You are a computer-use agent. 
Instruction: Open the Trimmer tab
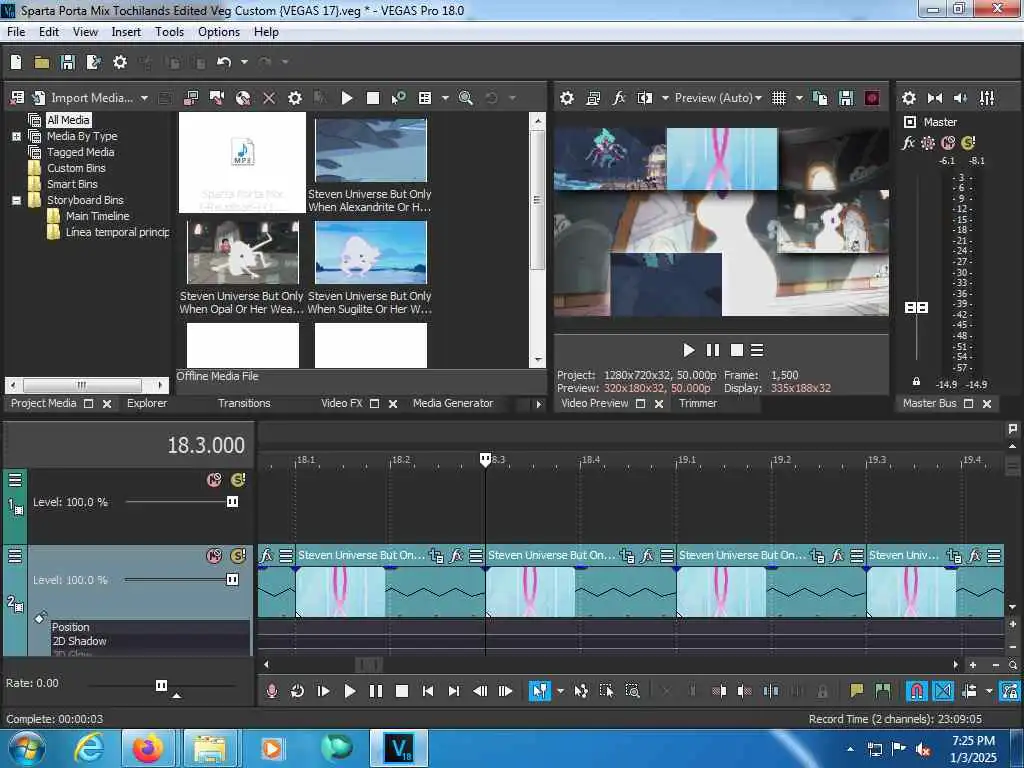point(697,403)
